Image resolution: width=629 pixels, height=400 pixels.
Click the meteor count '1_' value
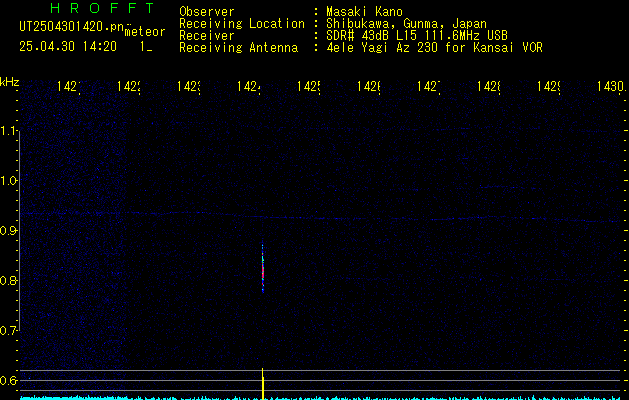click(146, 47)
